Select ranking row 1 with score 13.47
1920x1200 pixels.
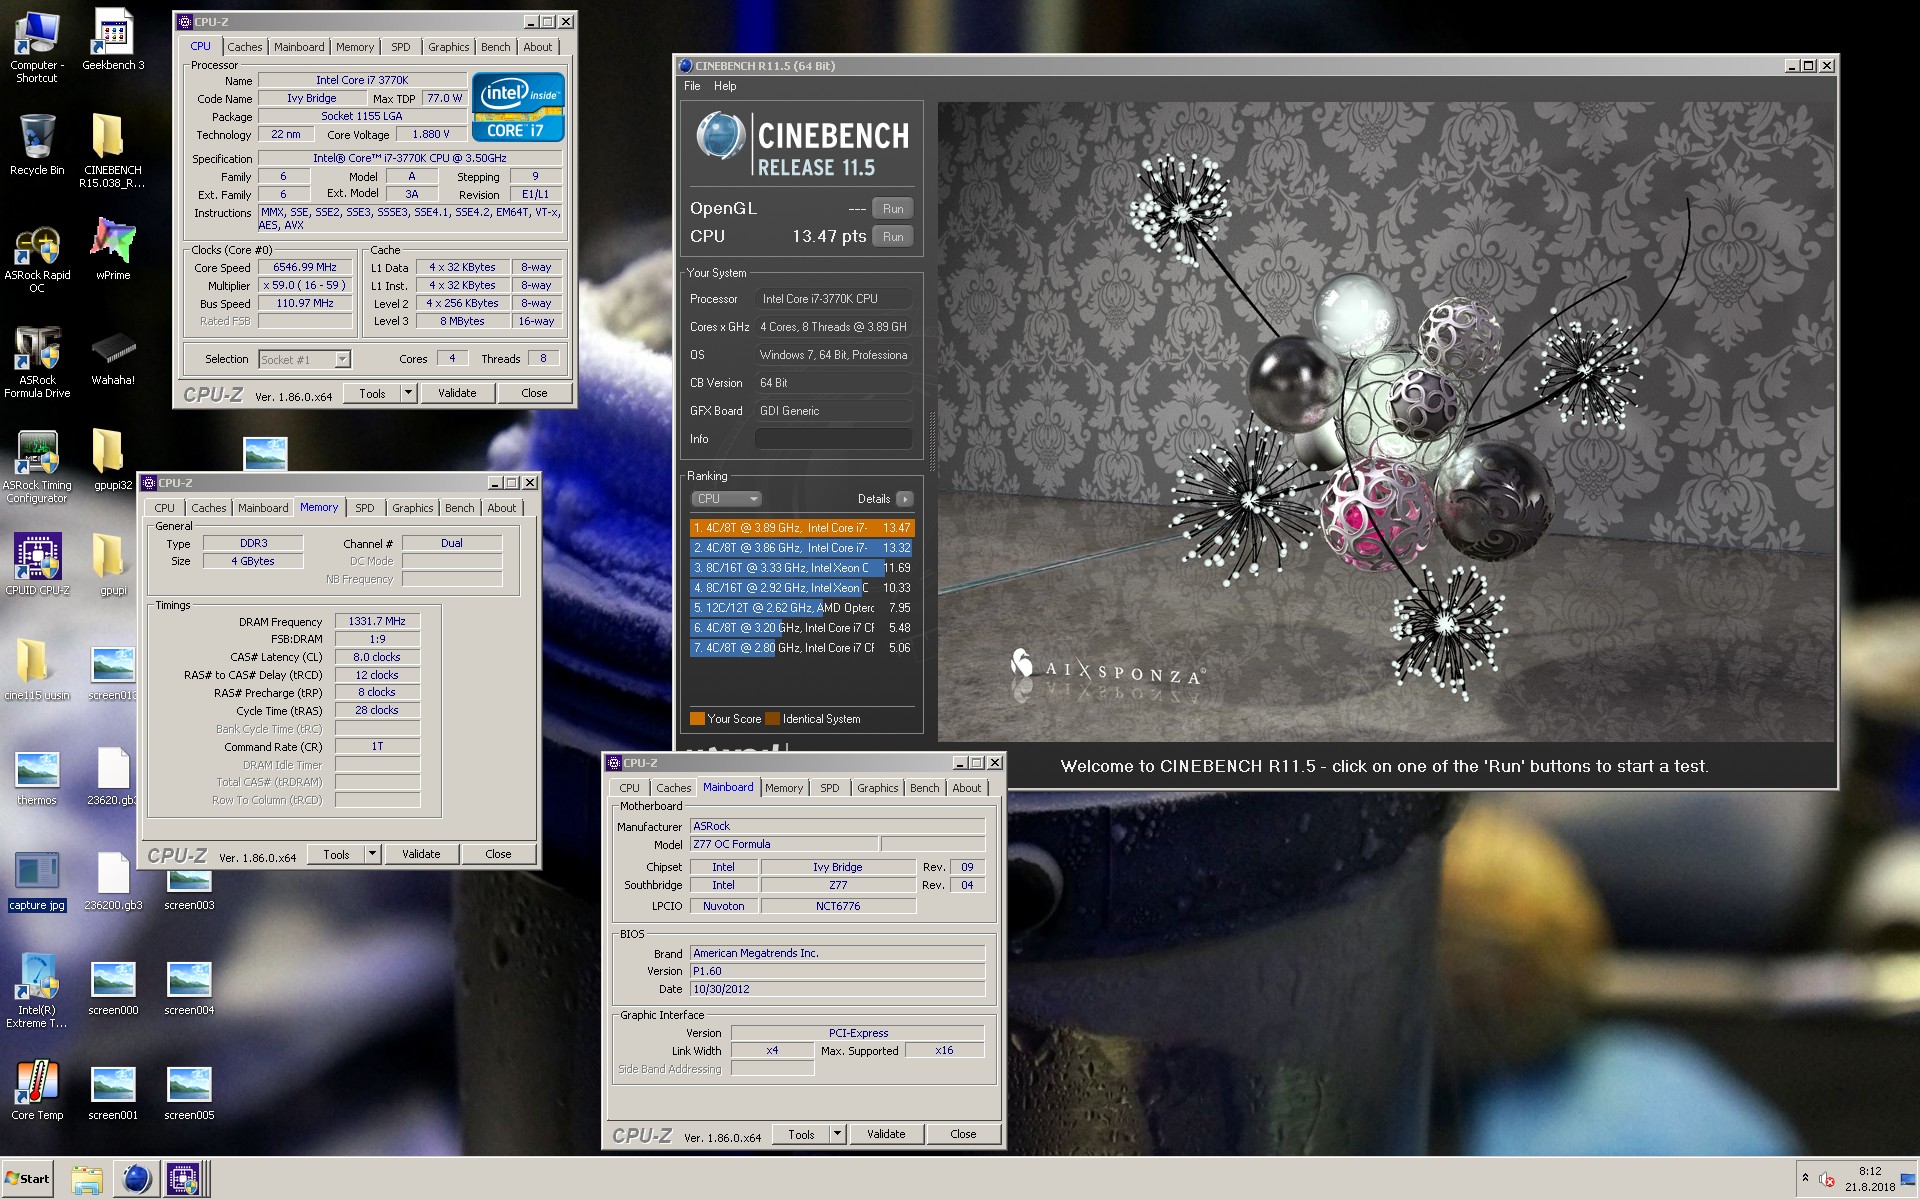click(x=802, y=528)
